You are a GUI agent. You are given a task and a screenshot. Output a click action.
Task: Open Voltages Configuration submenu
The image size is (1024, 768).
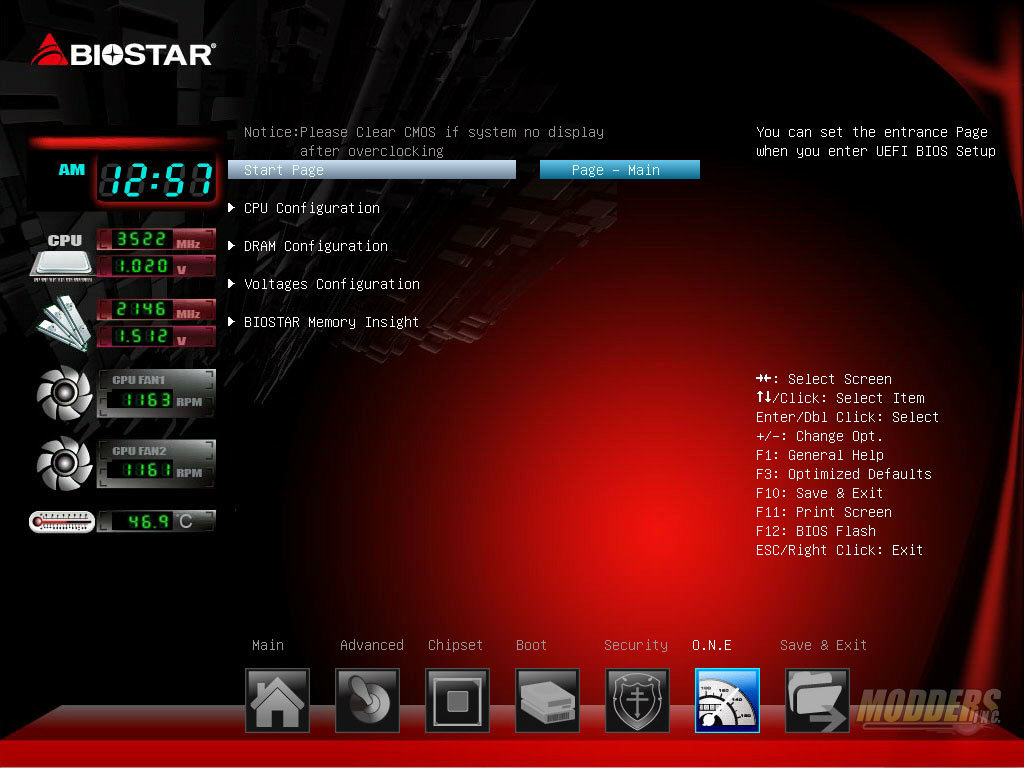click(x=332, y=283)
